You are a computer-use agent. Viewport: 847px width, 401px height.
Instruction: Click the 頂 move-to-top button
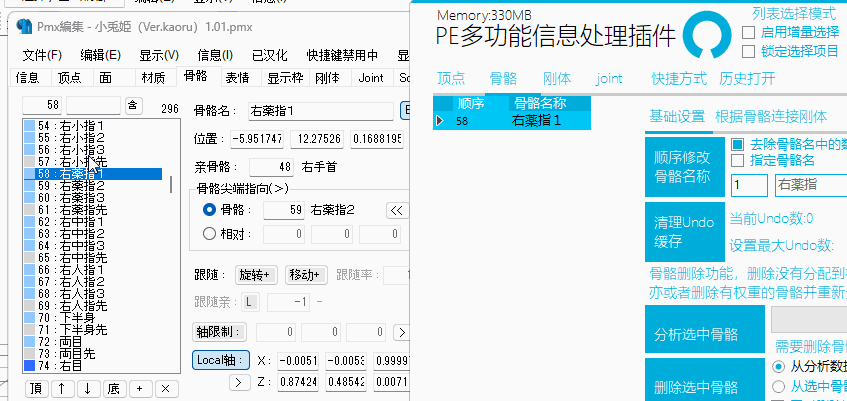coord(36,388)
